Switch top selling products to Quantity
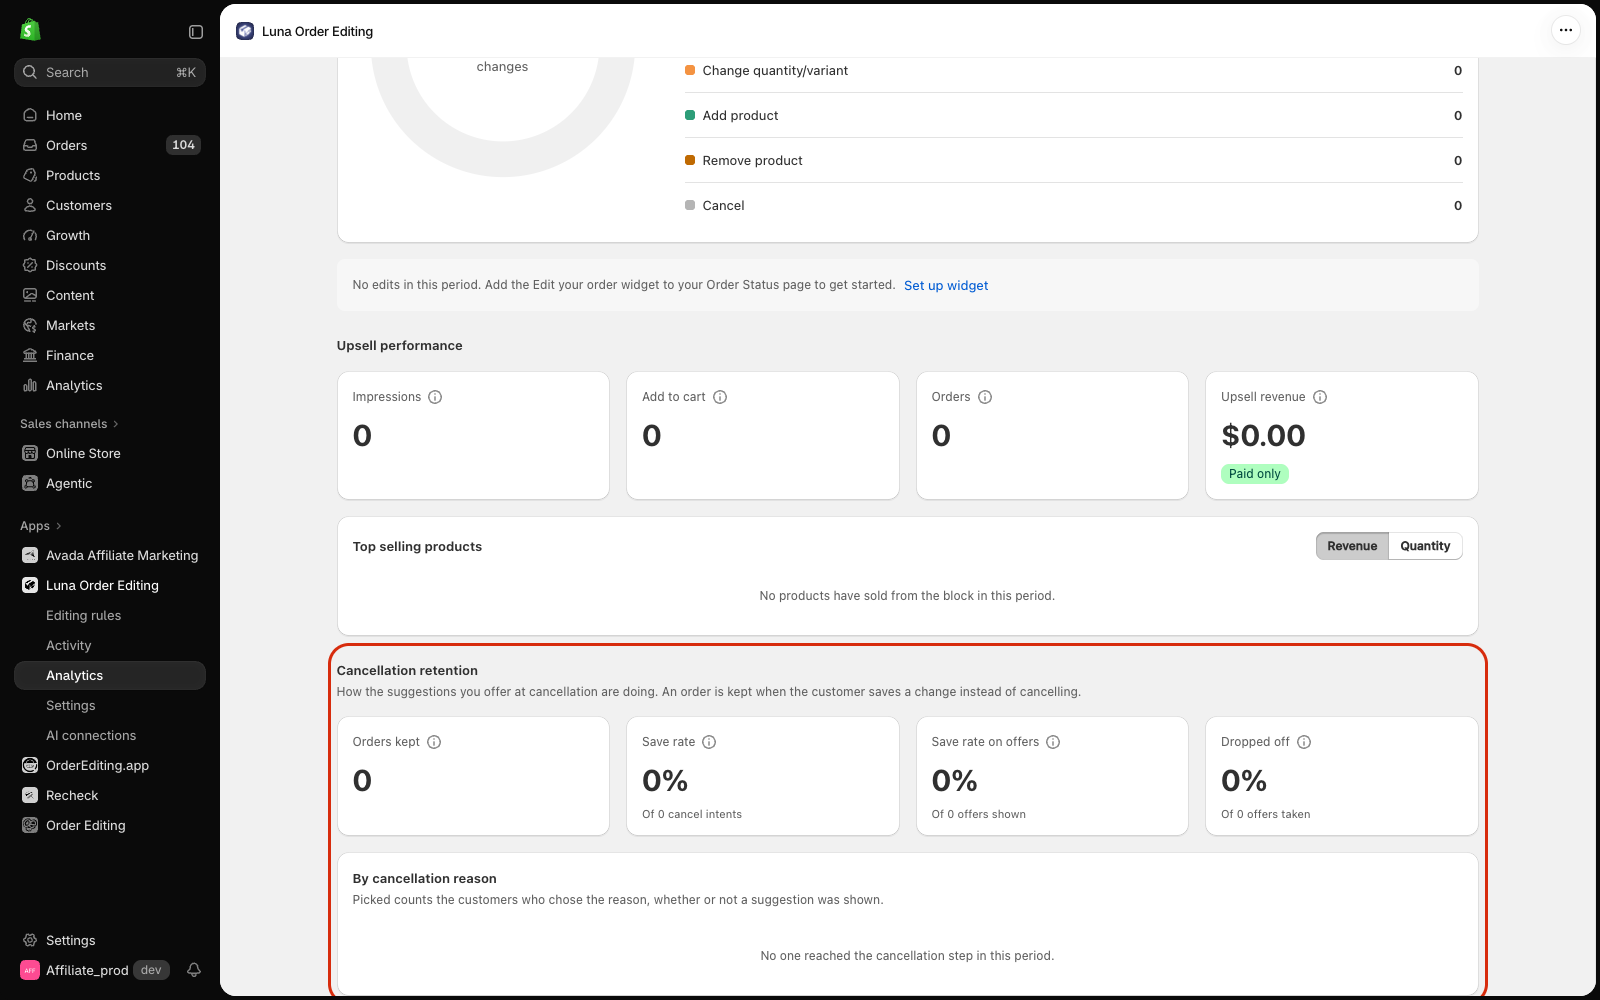1600x1000 pixels. [1425, 546]
